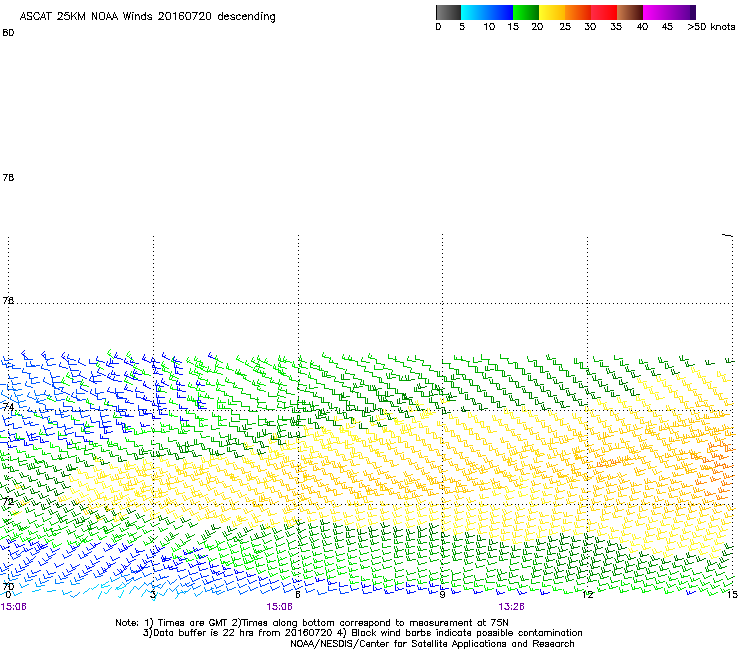Click the NOAA/NESDIS Center for Satellite Applications credit
This screenshot has width=740, height=650.
pyautogui.click(x=432, y=644)
